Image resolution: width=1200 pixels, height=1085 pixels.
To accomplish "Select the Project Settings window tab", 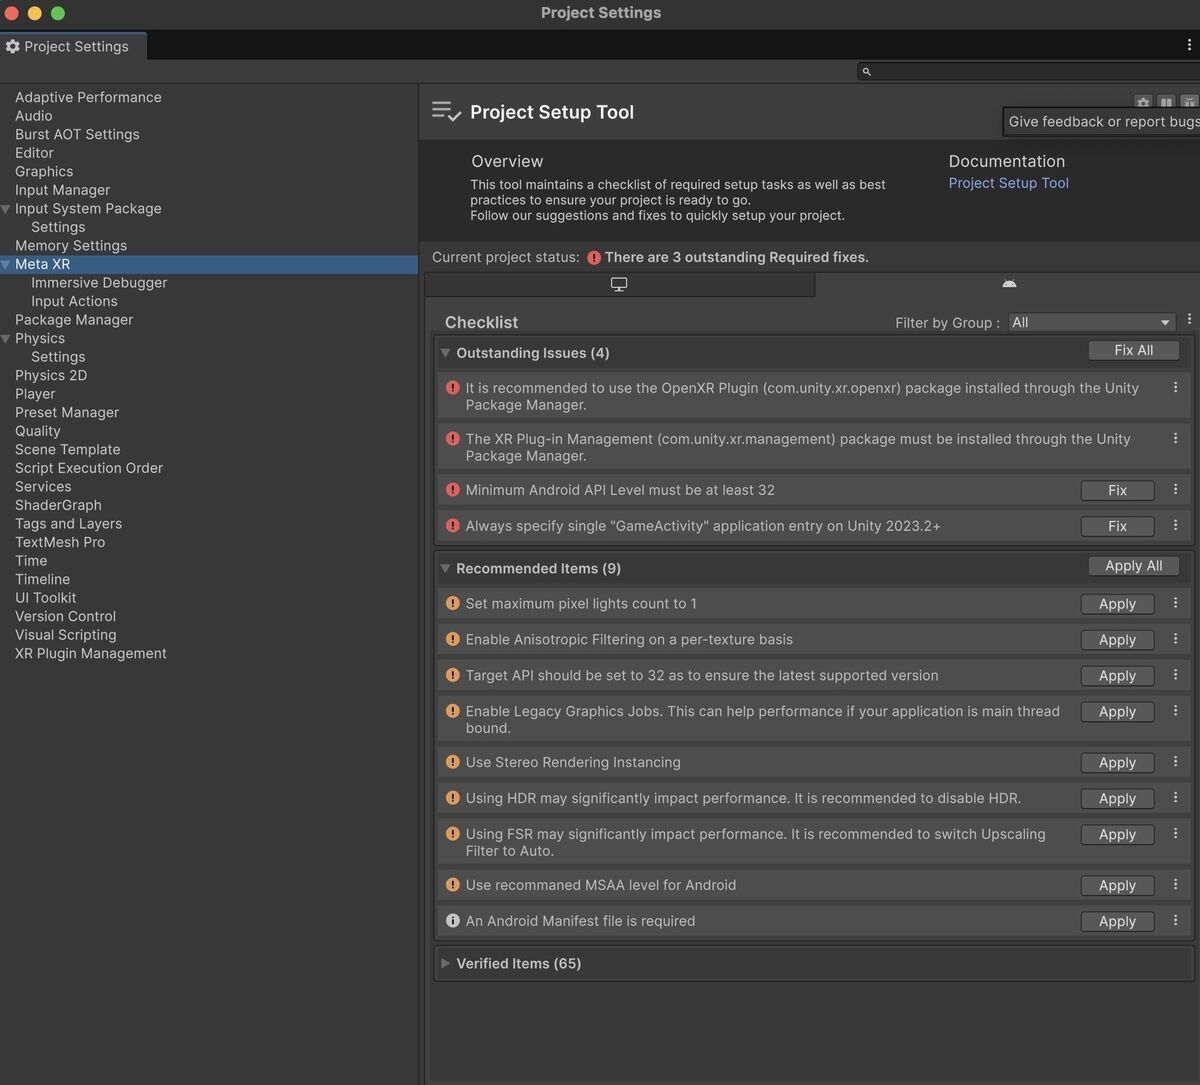I will [x=73, y=46].
